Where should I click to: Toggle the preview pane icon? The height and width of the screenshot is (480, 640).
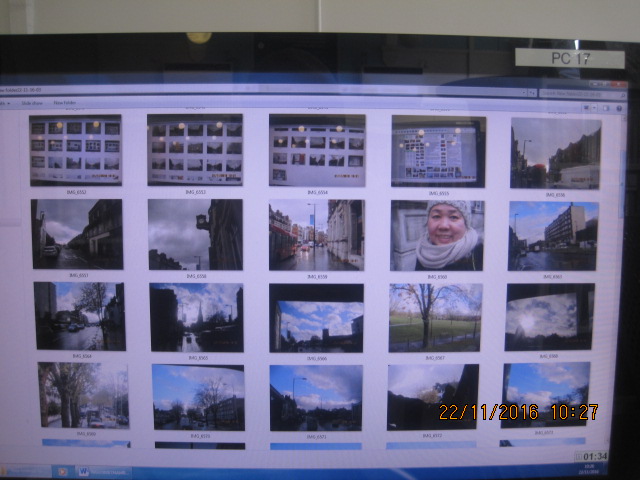(x=606, y=108)
